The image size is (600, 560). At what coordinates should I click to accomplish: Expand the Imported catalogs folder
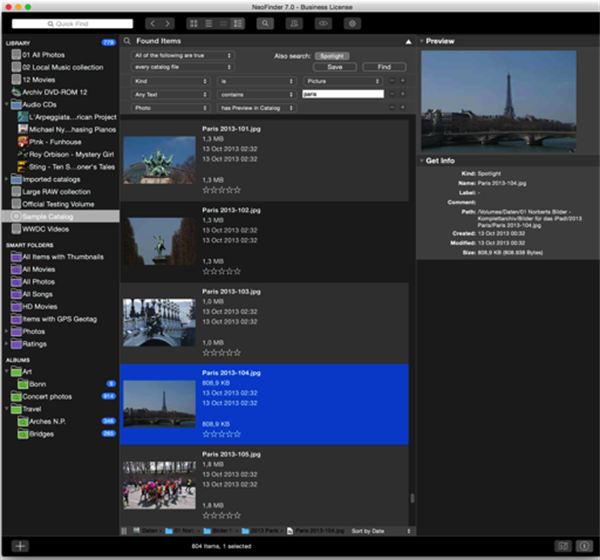pyautogui.click(x=7, y=179)
